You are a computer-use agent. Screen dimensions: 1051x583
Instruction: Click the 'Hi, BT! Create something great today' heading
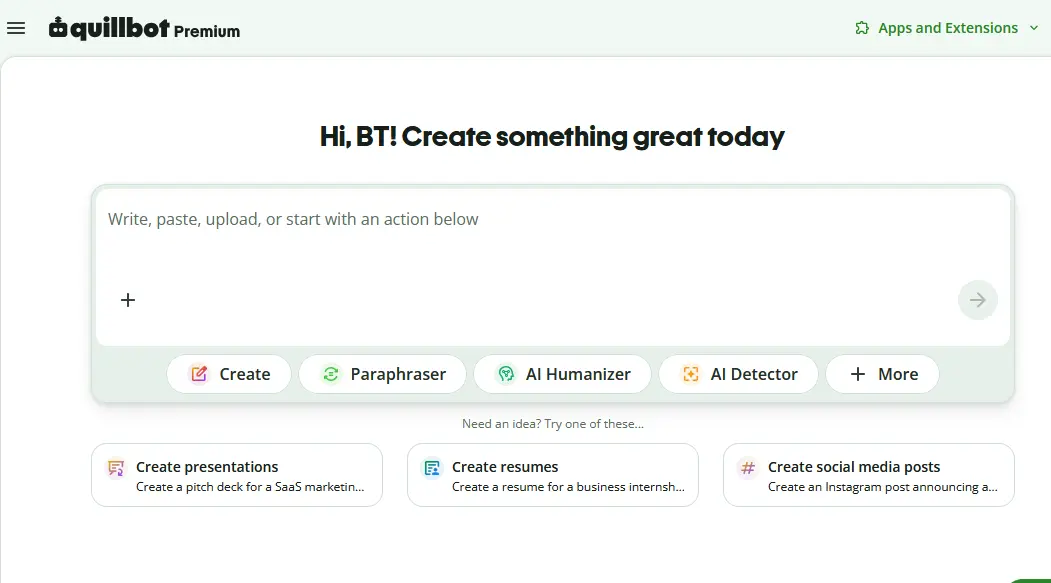[552, 137]
